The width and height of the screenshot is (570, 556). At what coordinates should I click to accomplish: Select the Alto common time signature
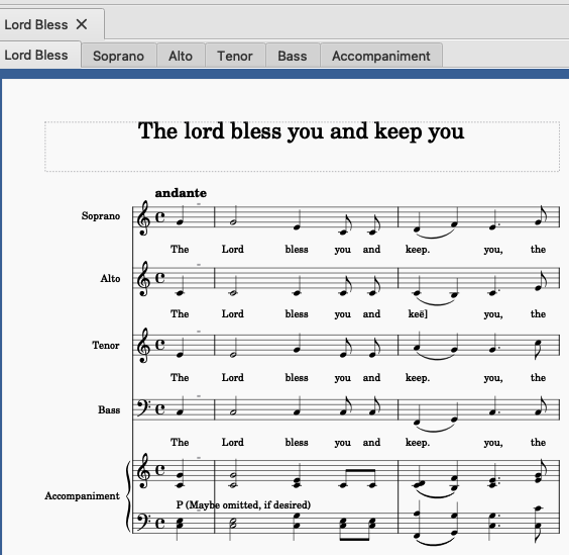(x=160, y=278)
